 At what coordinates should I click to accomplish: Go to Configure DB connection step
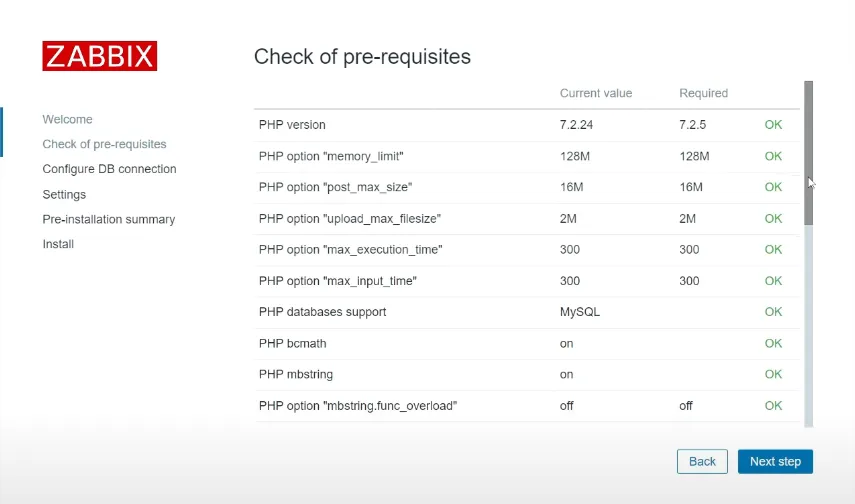(x=109, y=169)
